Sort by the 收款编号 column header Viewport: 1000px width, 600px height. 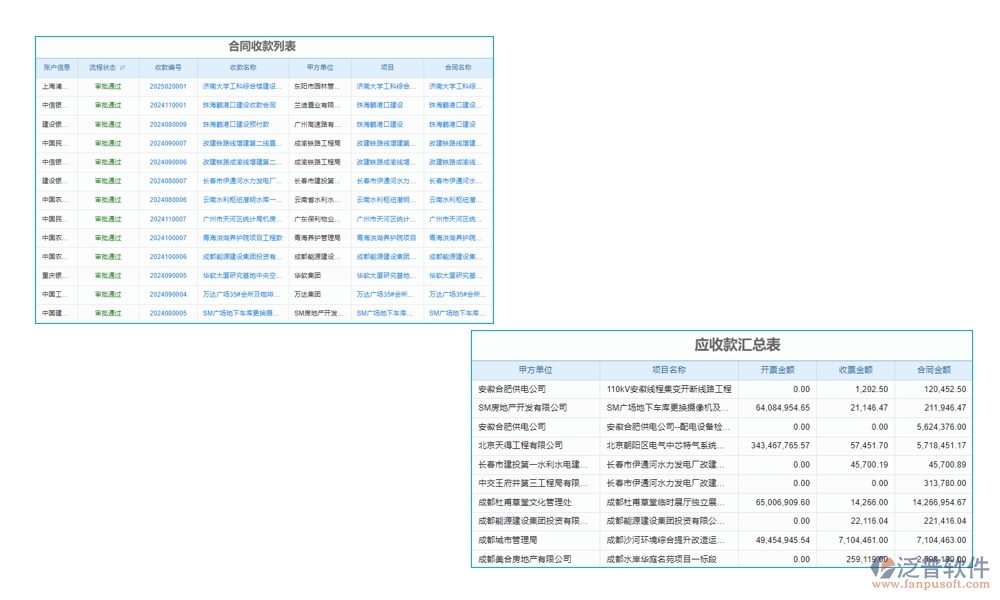(x=167, y=67)
